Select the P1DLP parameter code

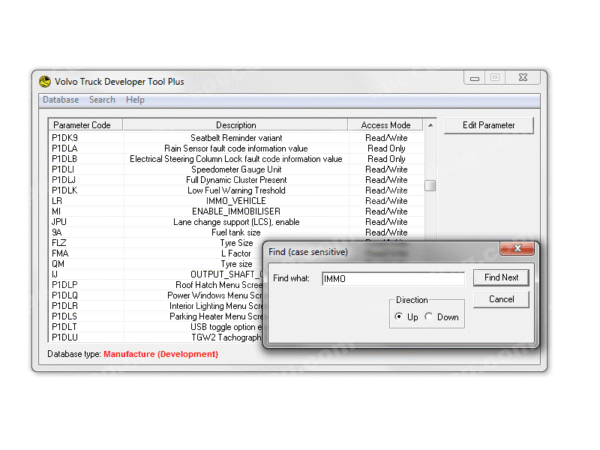[65, 285]
